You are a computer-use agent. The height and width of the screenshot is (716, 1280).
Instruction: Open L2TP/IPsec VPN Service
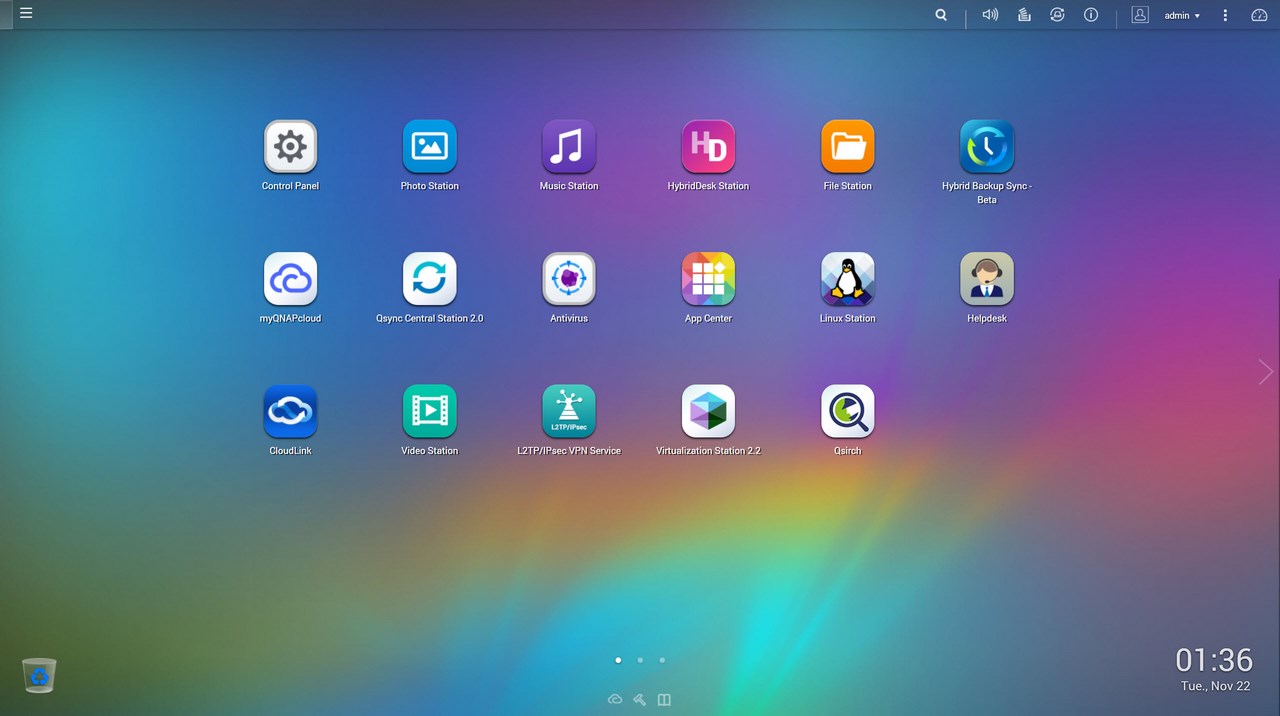[x=569, y=411]
